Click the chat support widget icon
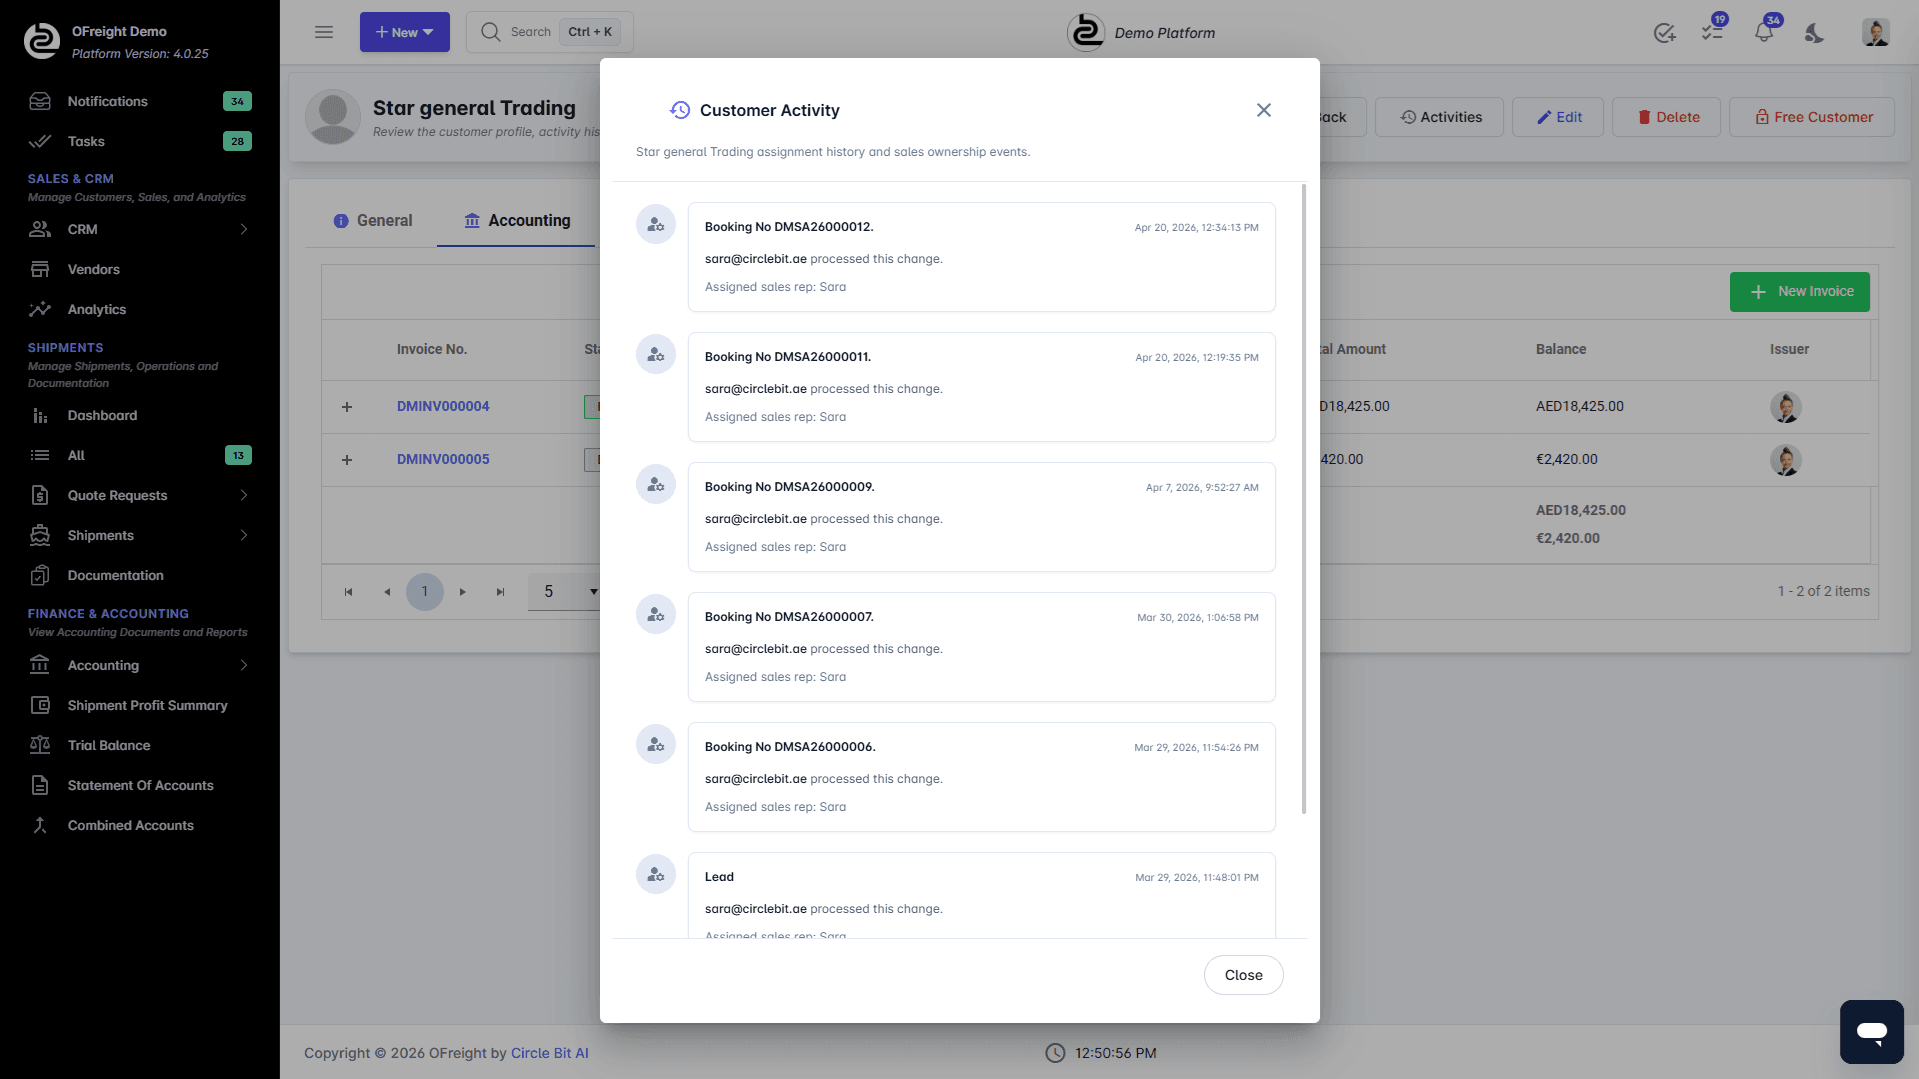Screen dimensions: 1919x1079 pos(1871,1031)
